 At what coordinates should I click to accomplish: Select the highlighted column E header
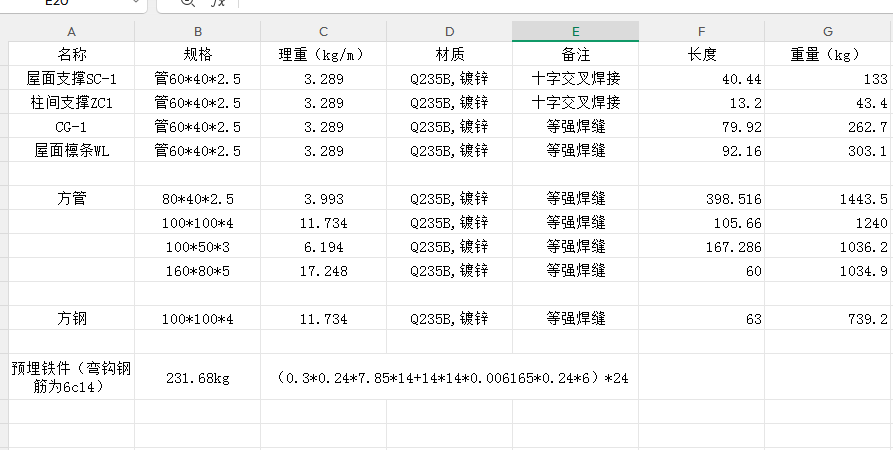(575, 32)
